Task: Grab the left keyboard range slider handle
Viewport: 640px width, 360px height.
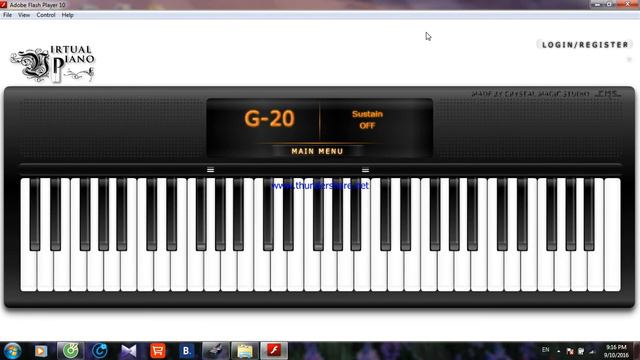Action: tap(211, 170)
